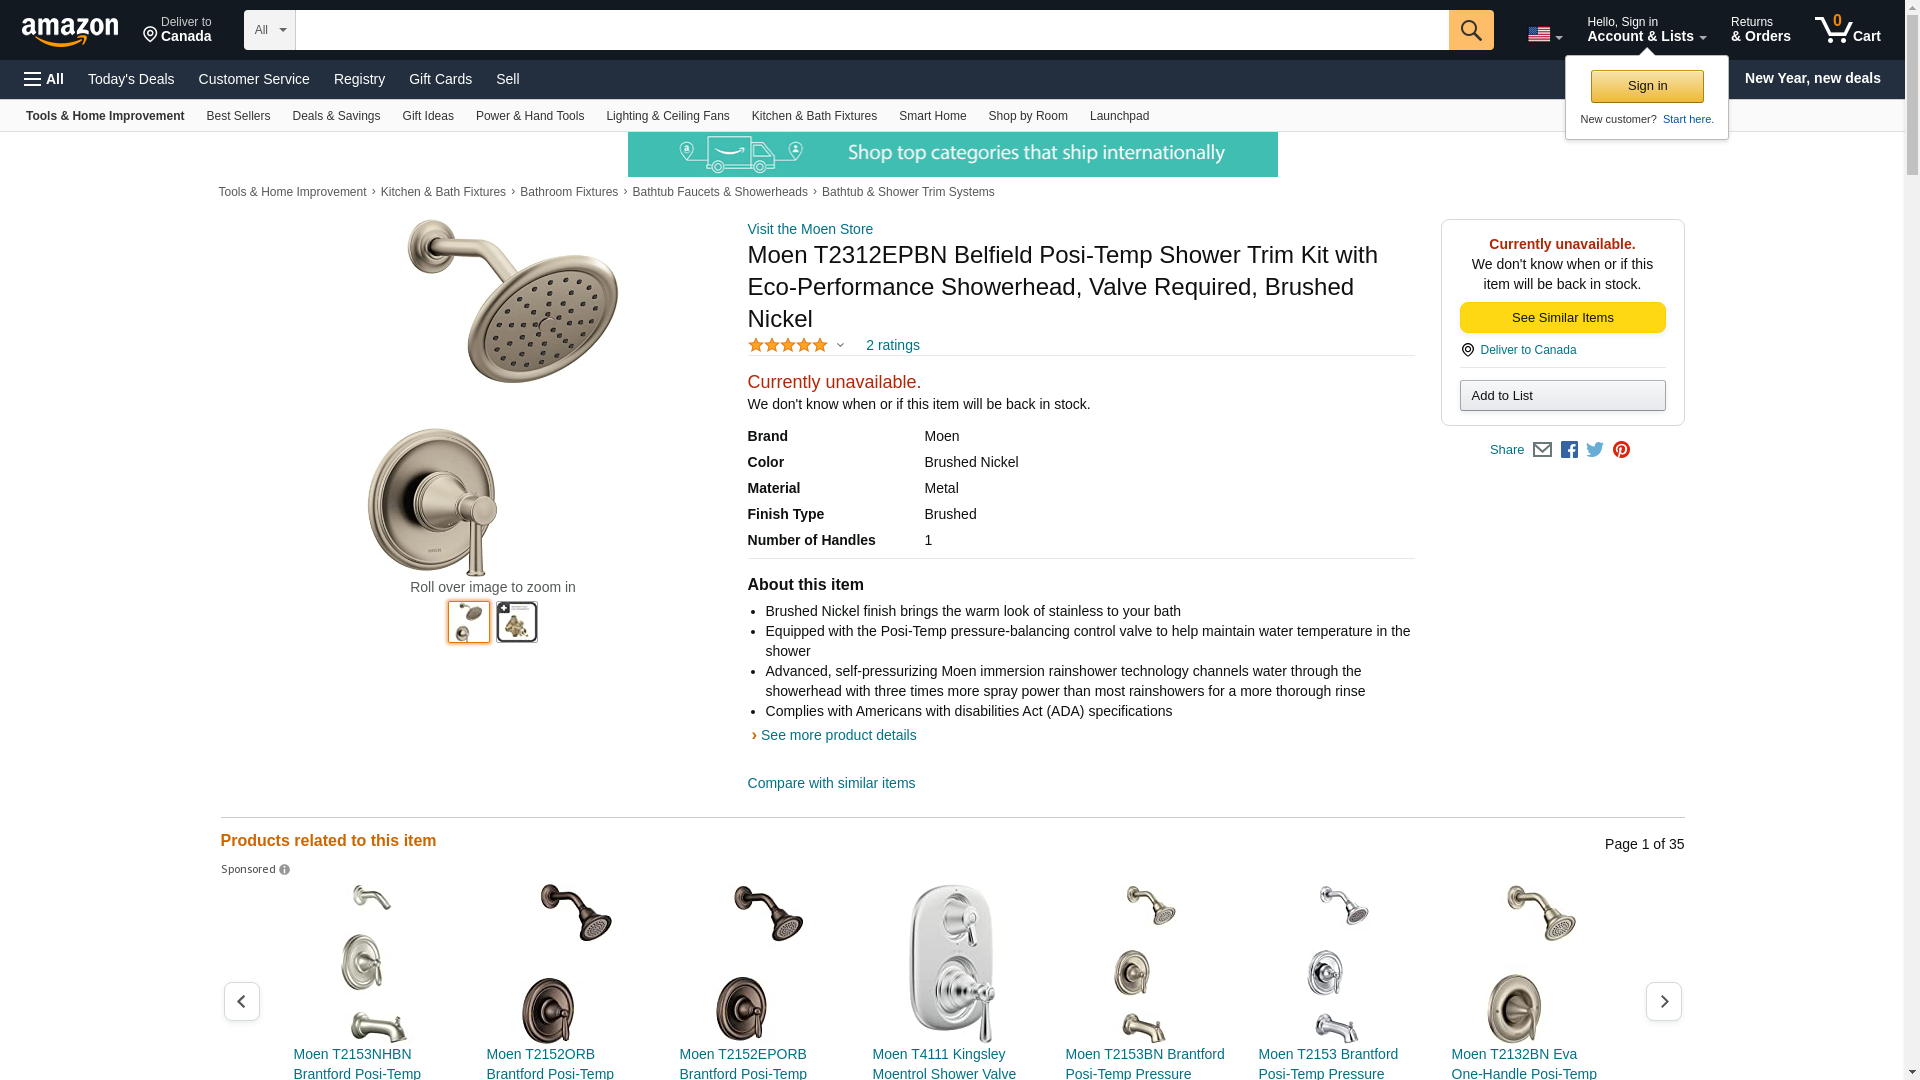
Task: Open the language flag selector dropdown
Action: point(1544,34)
